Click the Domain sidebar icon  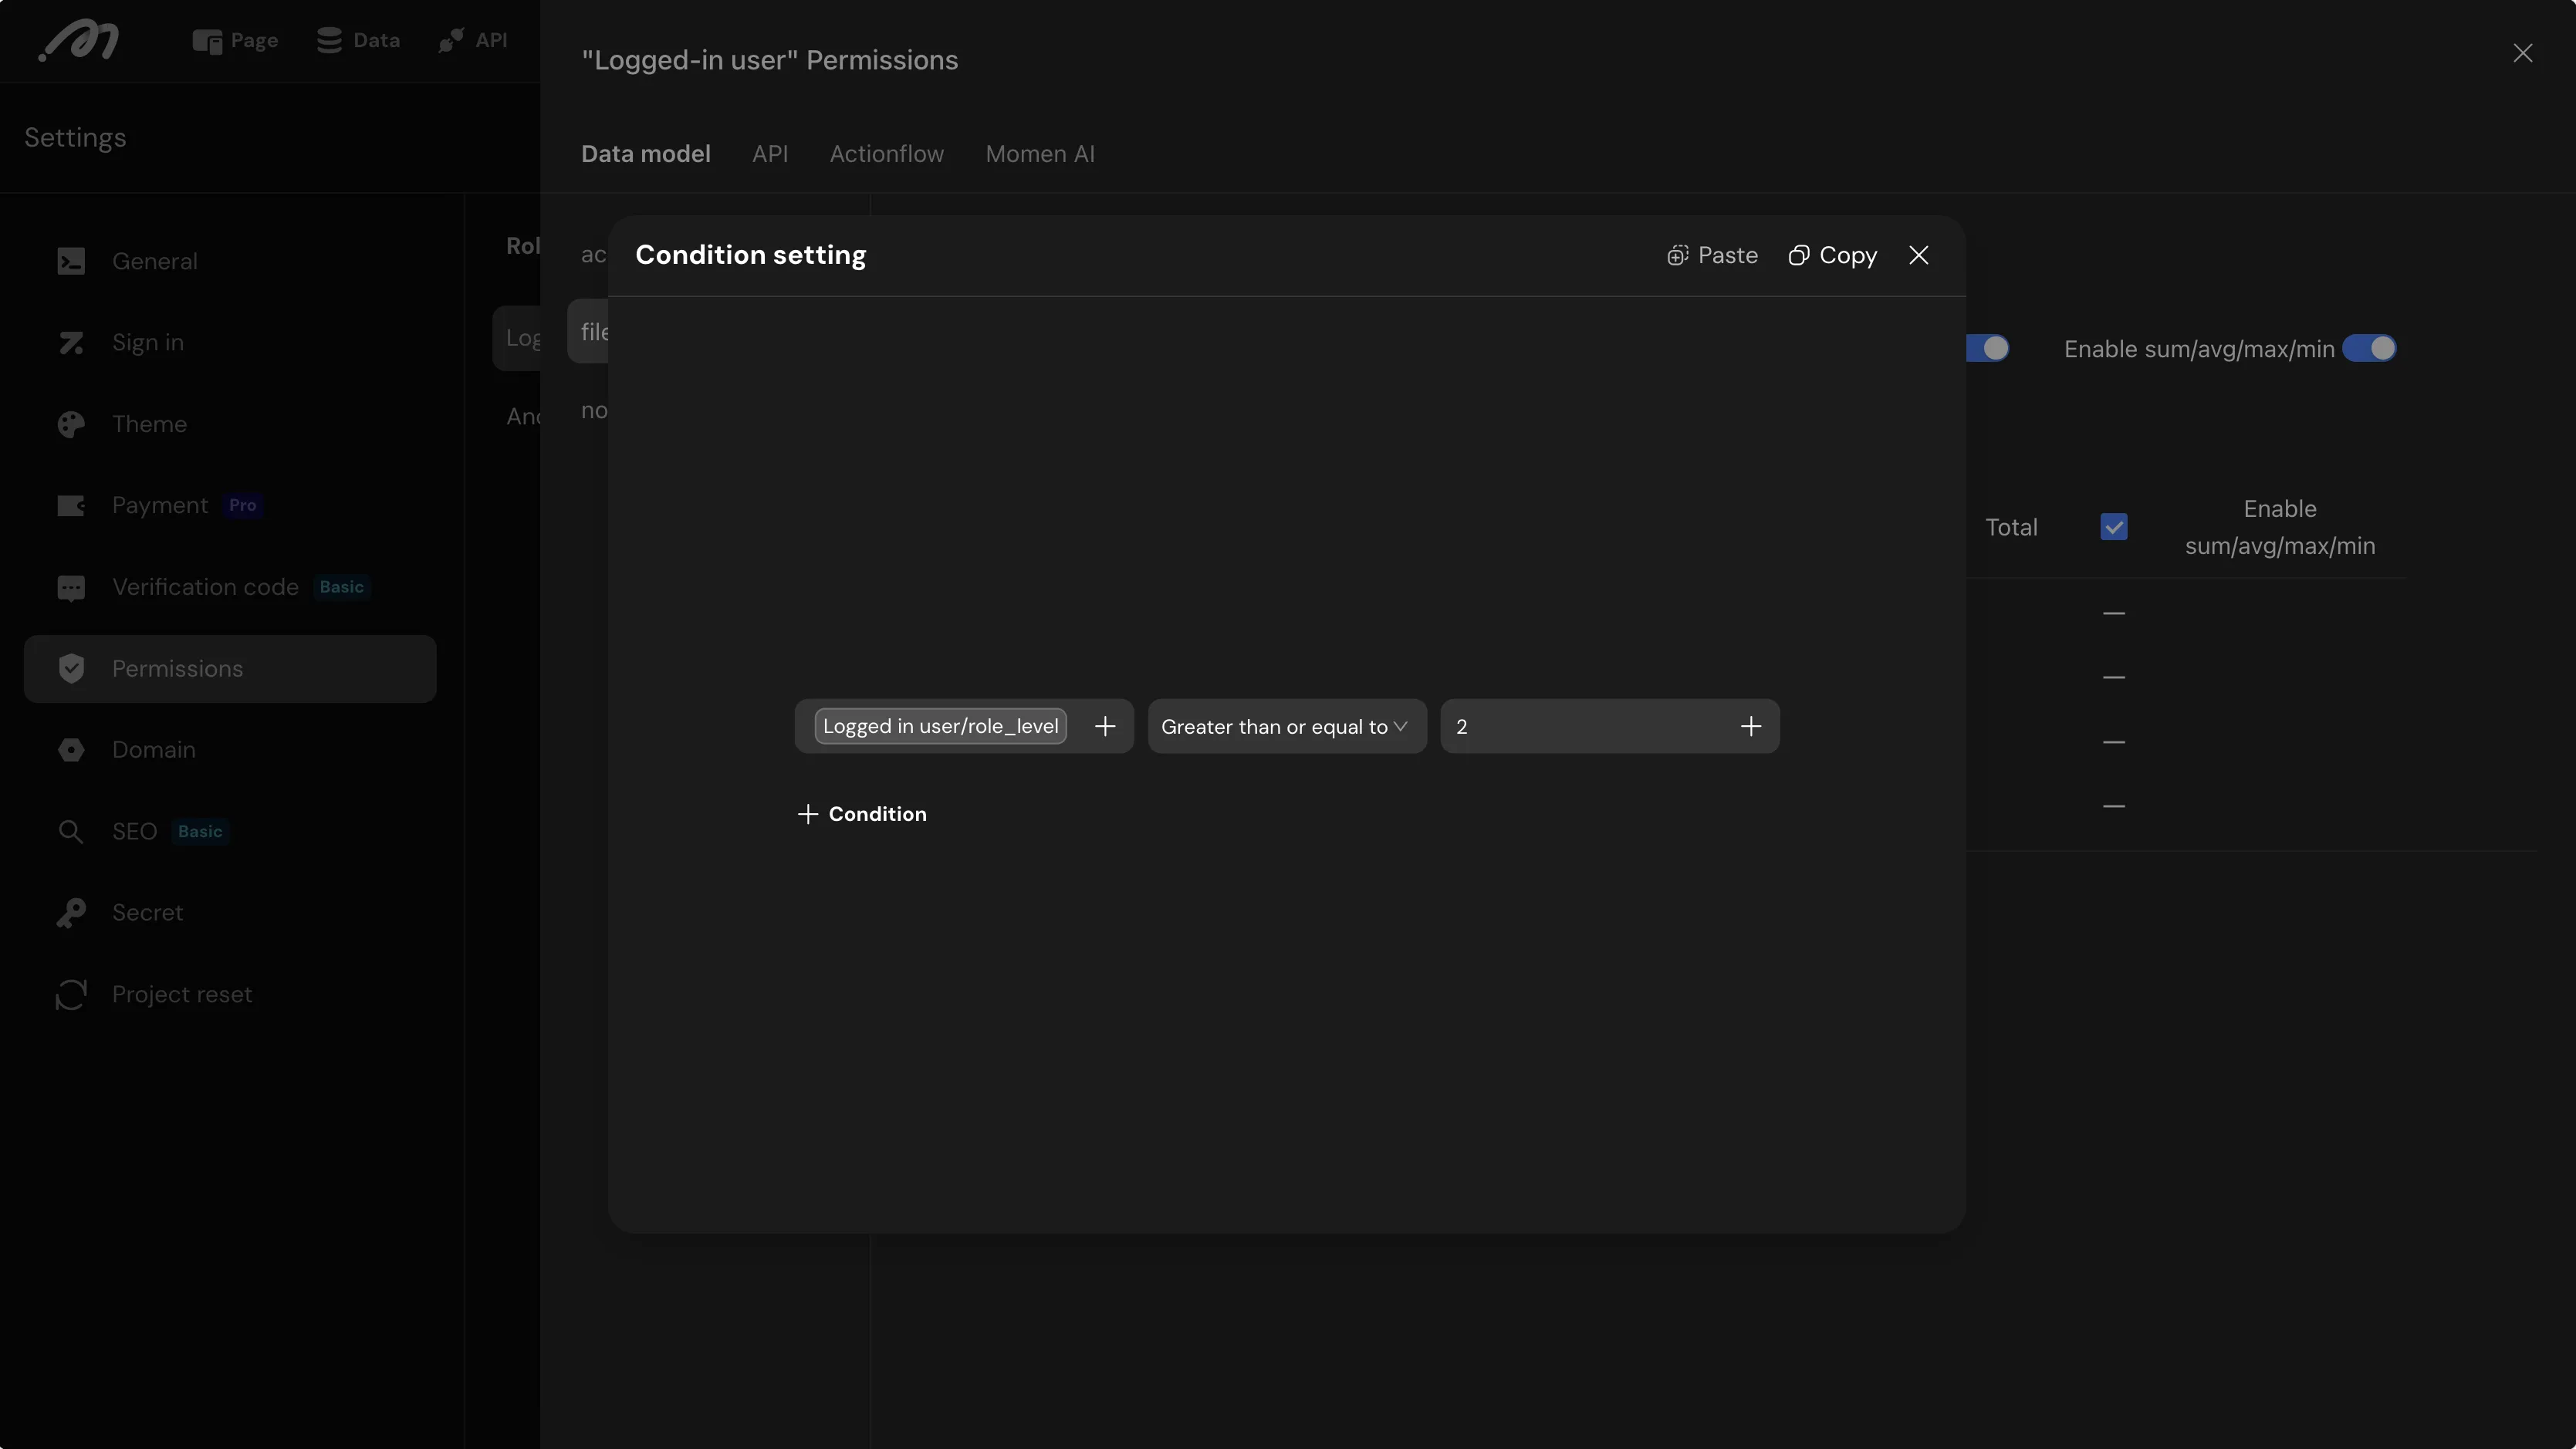tap(71, 750)
